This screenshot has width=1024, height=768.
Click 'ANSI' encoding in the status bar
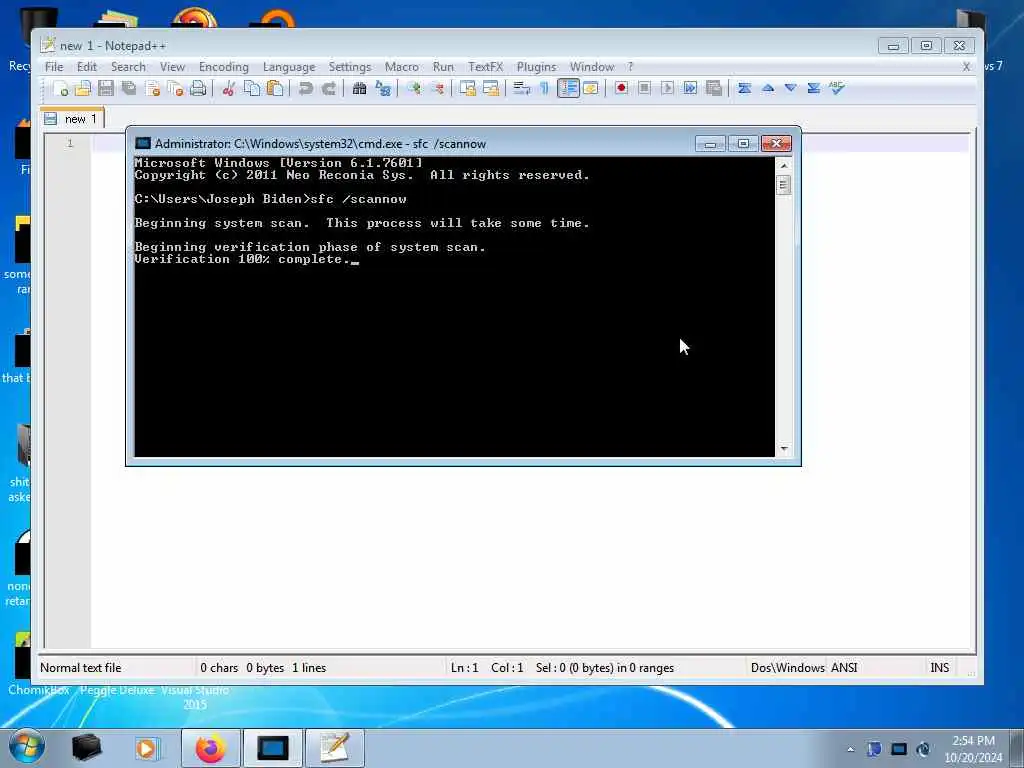[844, 667]
